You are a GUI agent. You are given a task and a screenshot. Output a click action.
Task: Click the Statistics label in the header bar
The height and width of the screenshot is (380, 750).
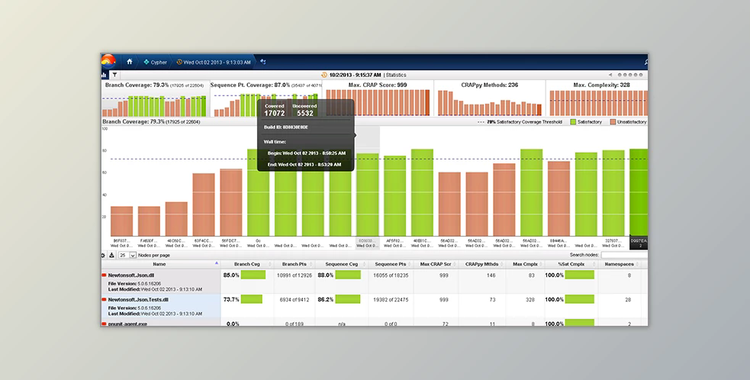(x=396, y=75)
